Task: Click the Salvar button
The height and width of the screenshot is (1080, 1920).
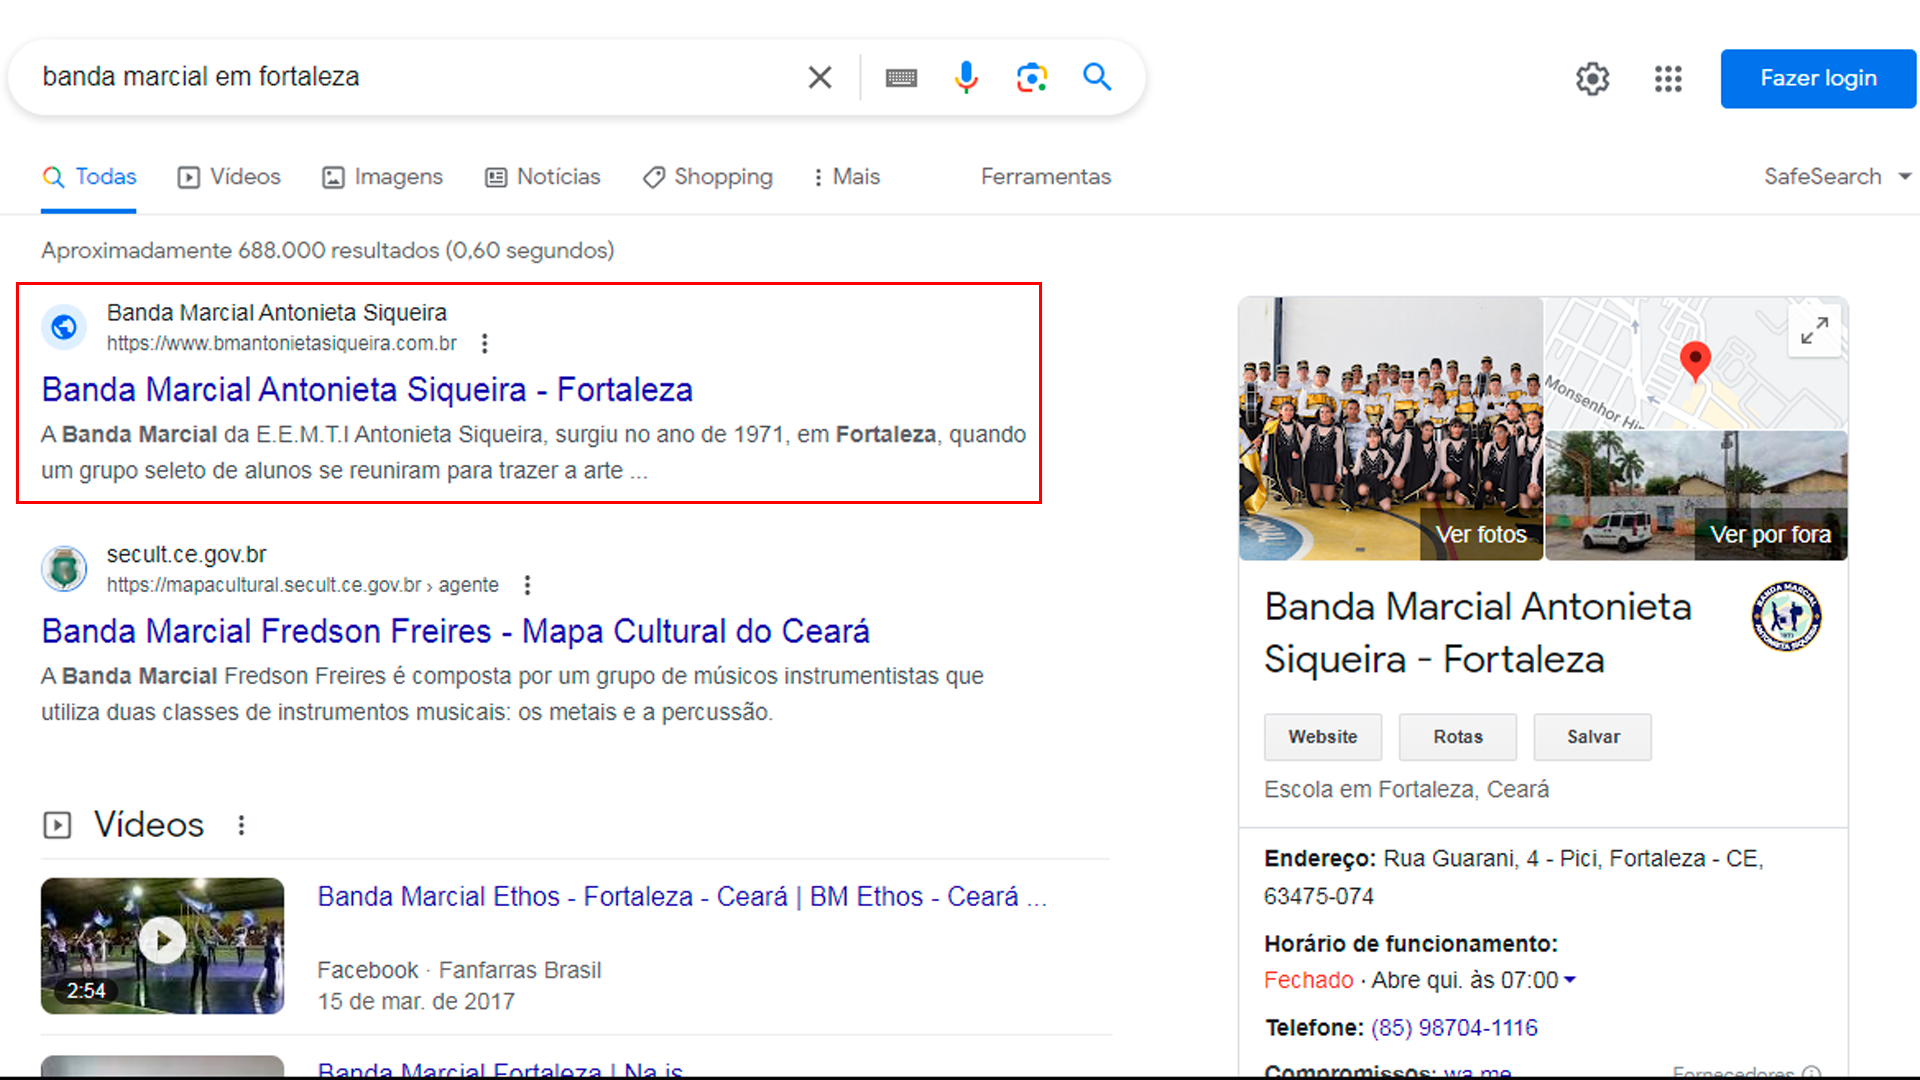Action: pyautogui.click(x=1593, y=737)
